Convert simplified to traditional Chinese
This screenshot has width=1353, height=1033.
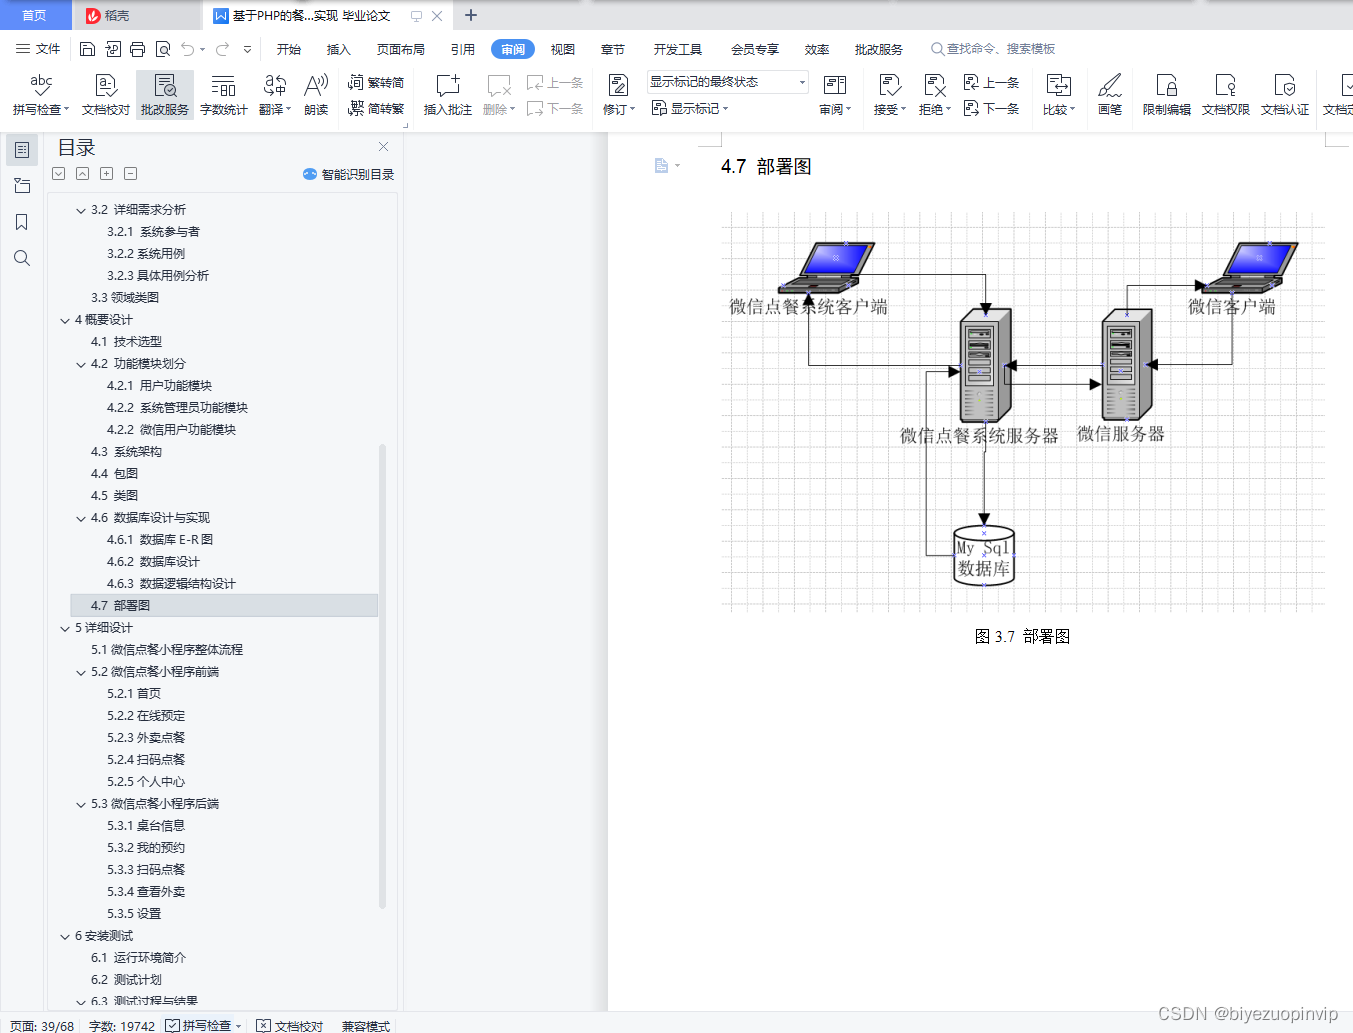[x=376, y=108]
